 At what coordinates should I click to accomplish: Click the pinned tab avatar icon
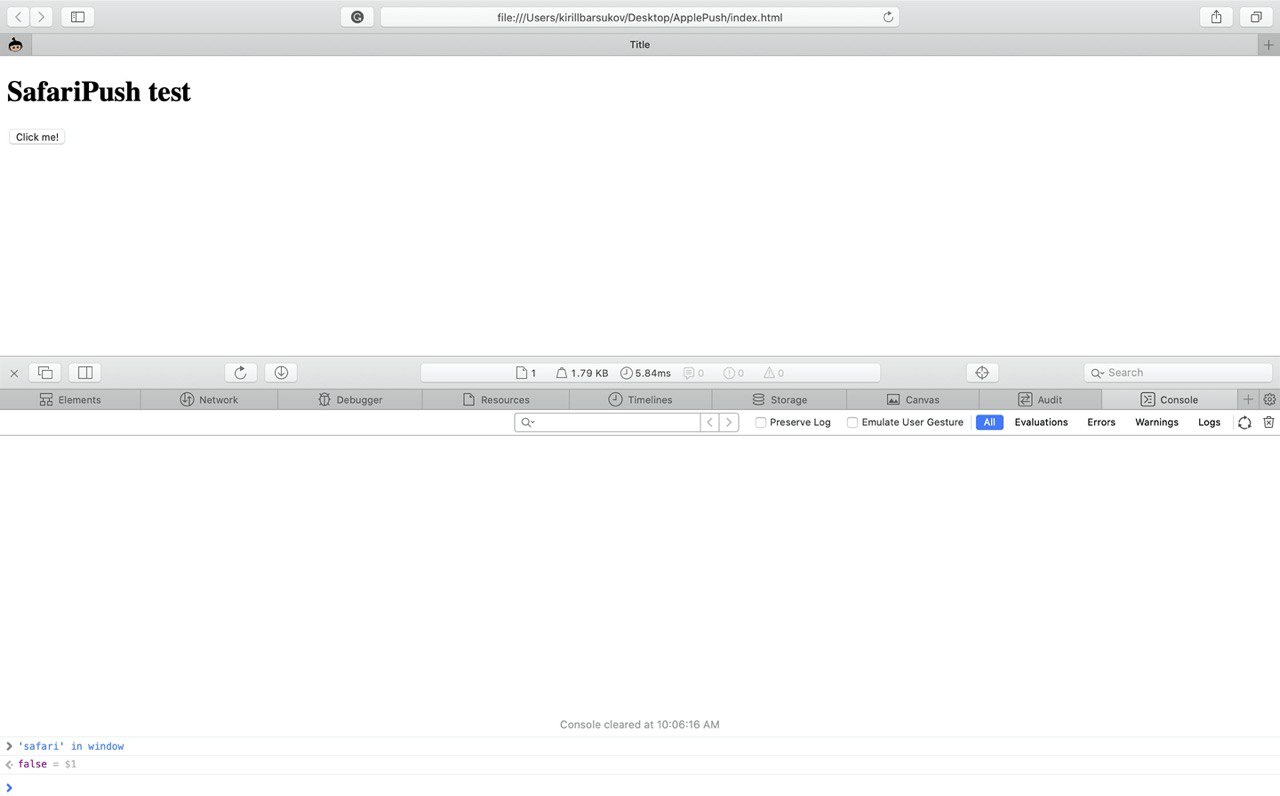pos(15,45)
